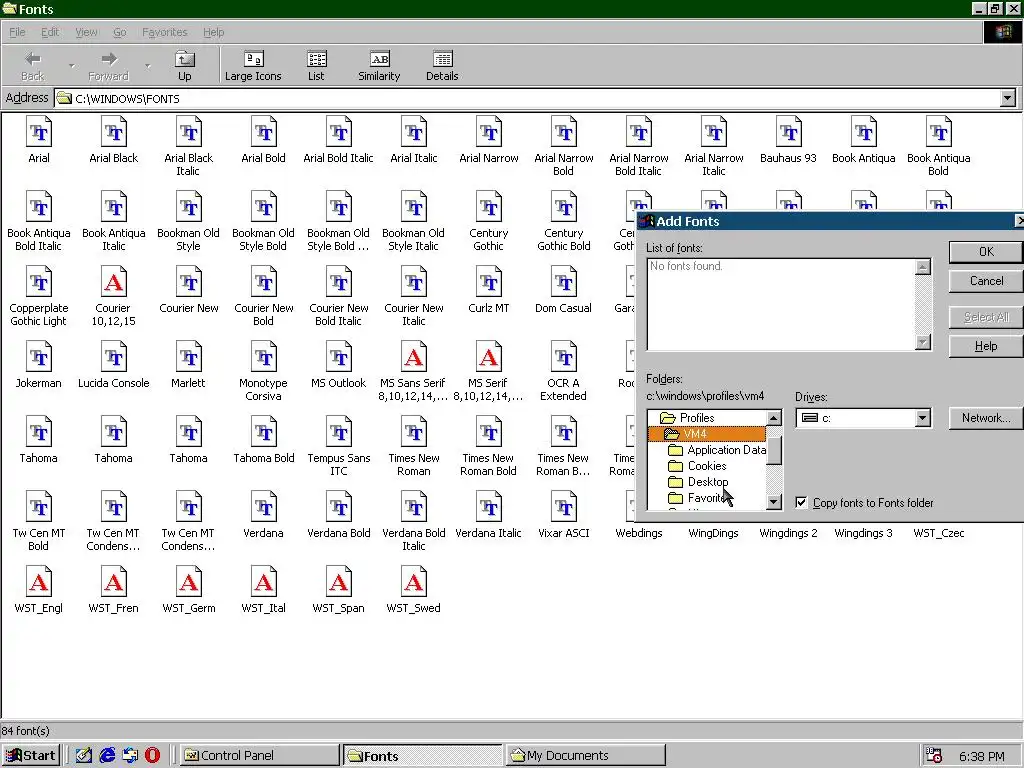Image resolution: width=1024 pixels, height=768 pixels.
Task: Select the Dom Casual font icon
Action: point(564,282)
